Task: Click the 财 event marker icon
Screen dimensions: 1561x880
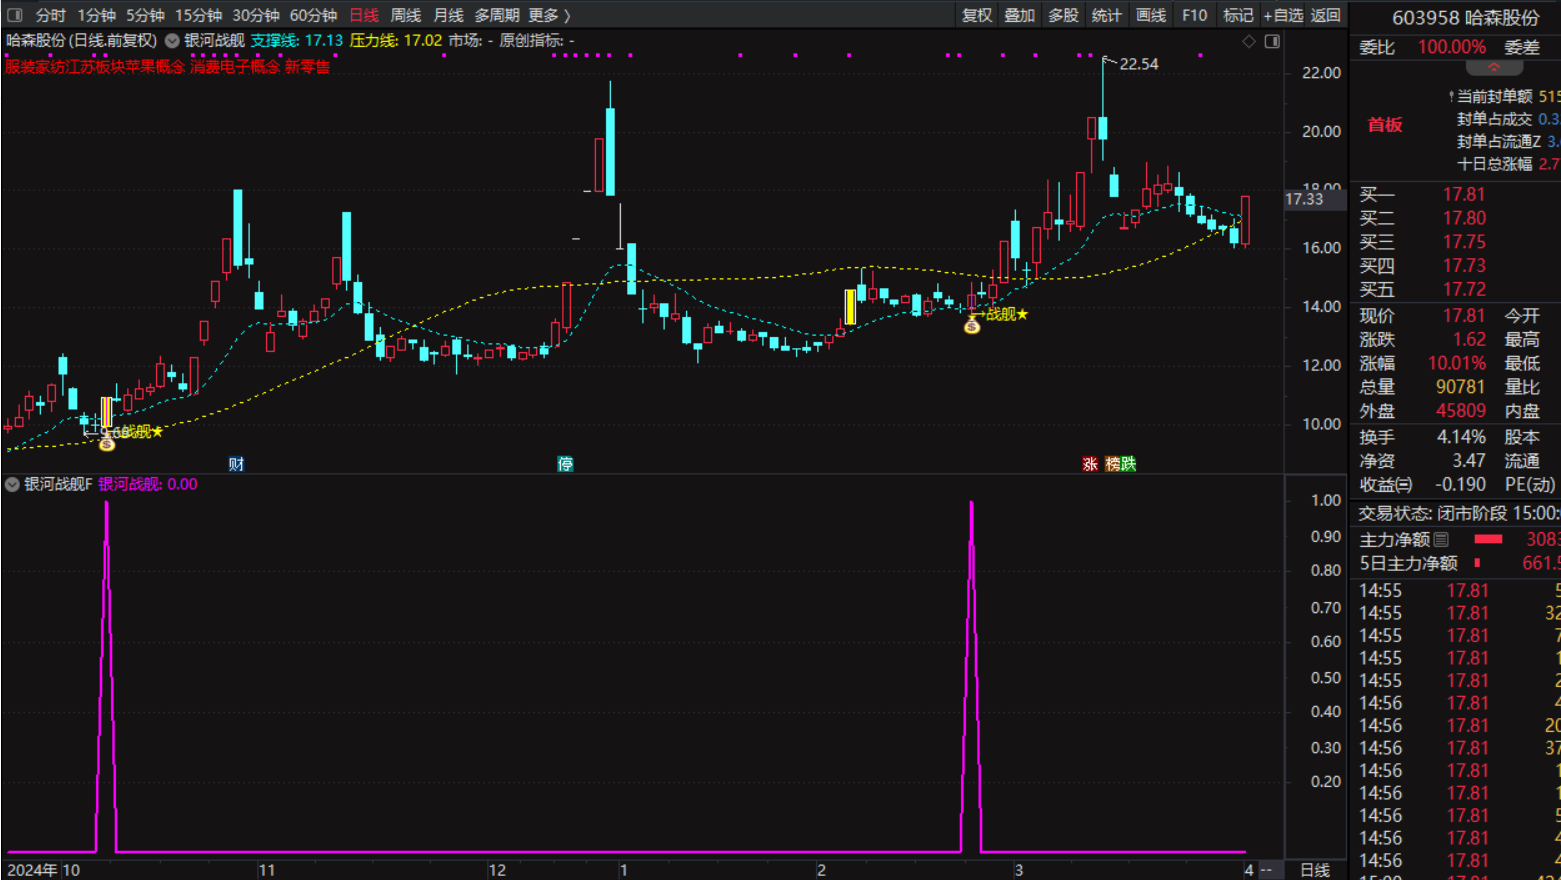Action: (236, 464)
